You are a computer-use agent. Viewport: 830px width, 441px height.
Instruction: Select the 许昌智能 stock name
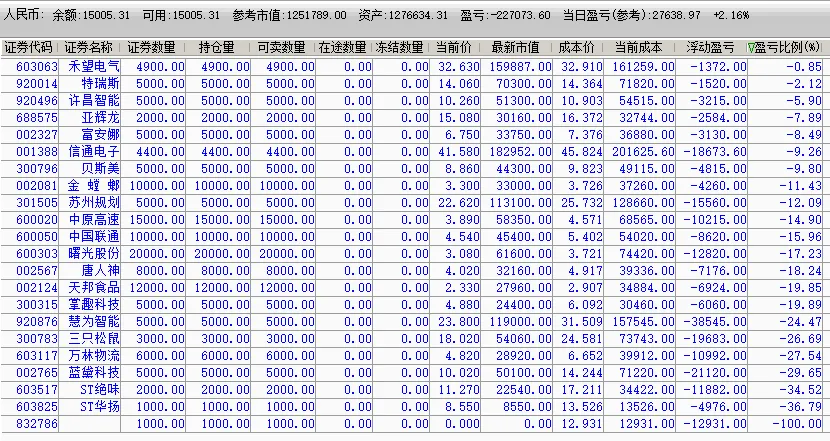(94, 101)
